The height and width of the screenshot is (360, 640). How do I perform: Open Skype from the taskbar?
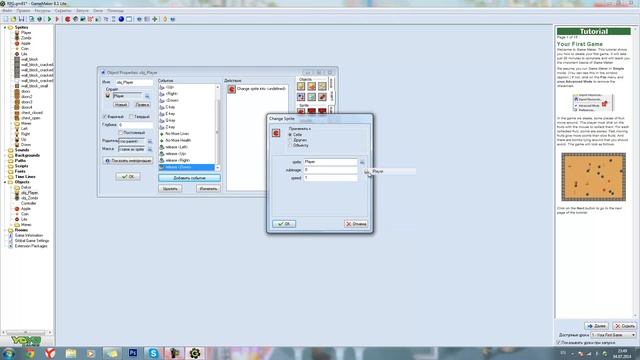pyautogui.click(x=153, y=353)
